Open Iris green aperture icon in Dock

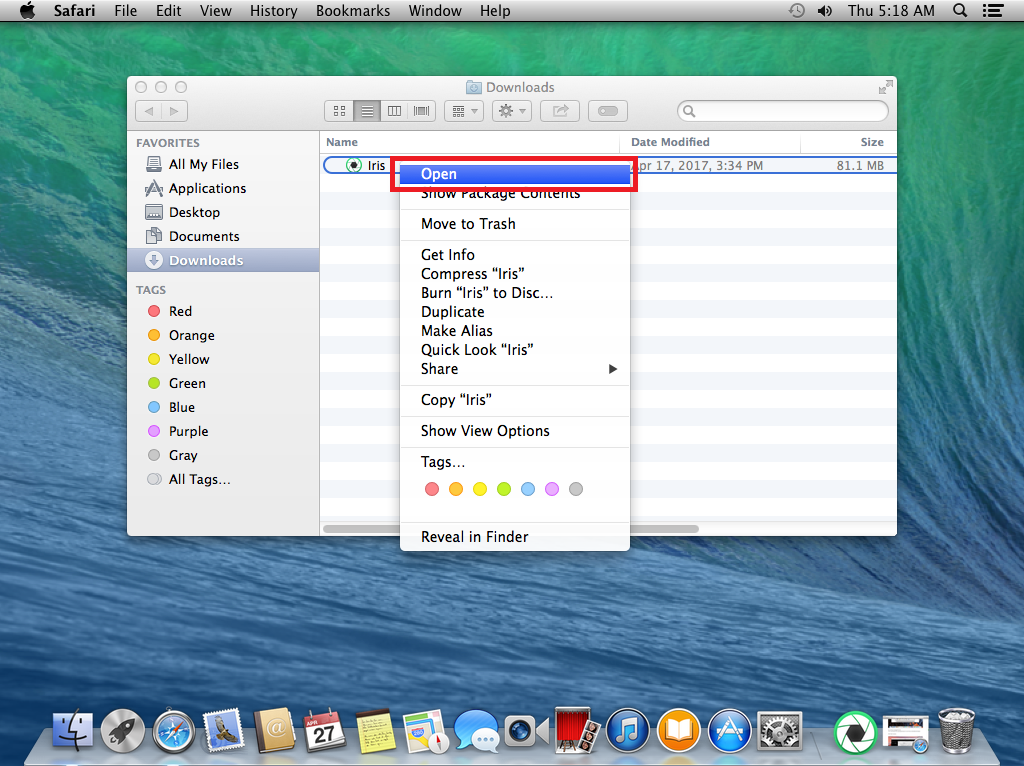(x=855, y=732)
